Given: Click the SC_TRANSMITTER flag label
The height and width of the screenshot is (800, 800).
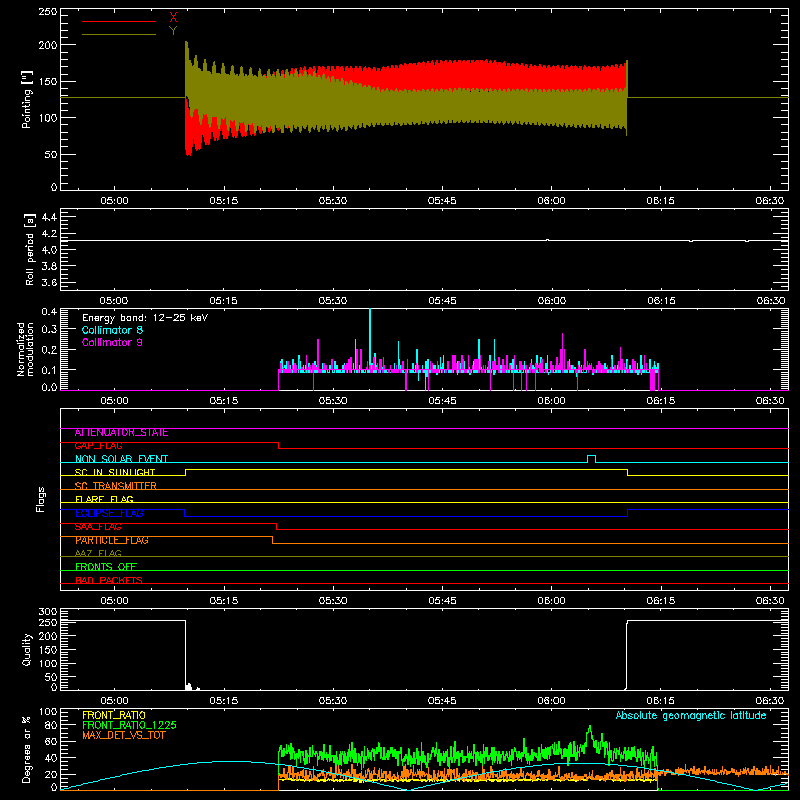Looking at the screenshot, I should [116, 486].
